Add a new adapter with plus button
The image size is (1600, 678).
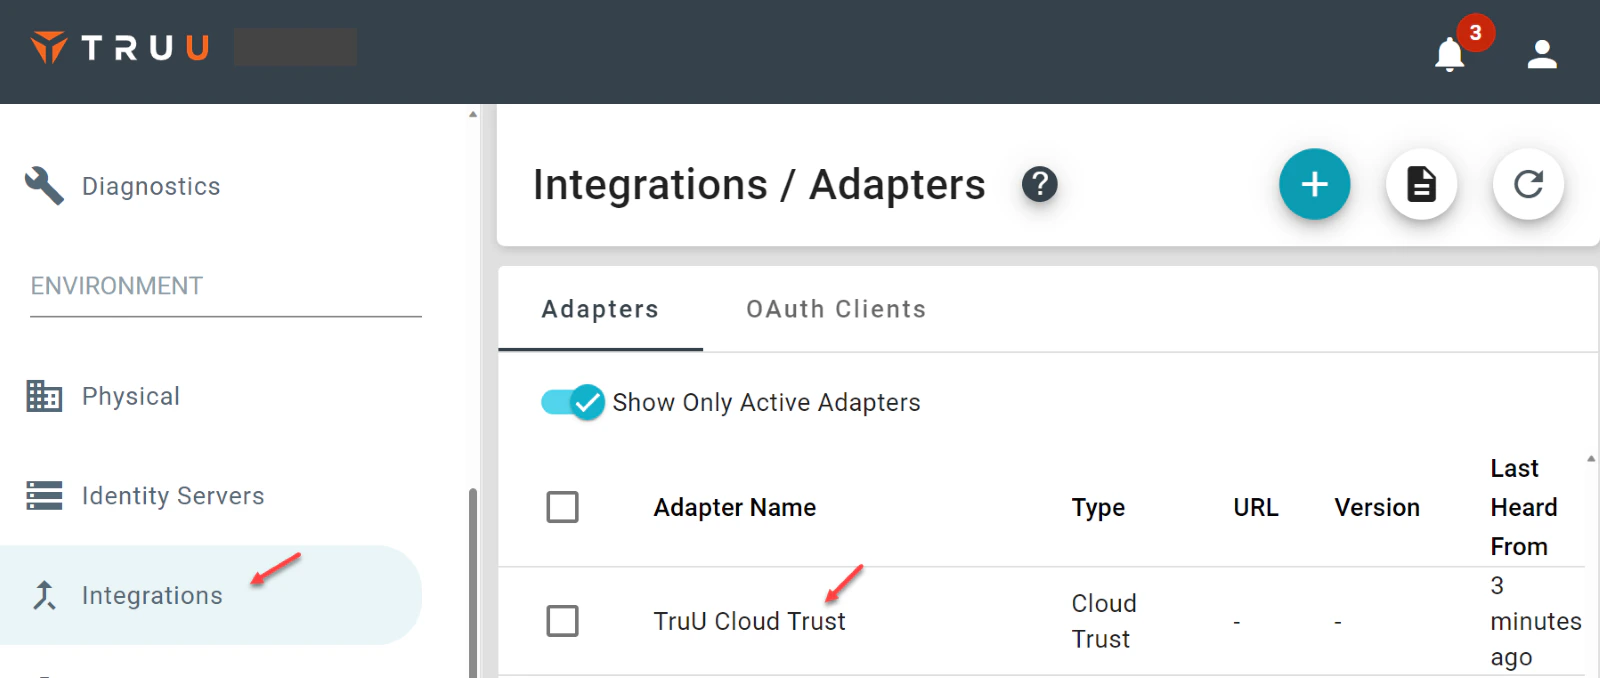(x=1314, y=184)
